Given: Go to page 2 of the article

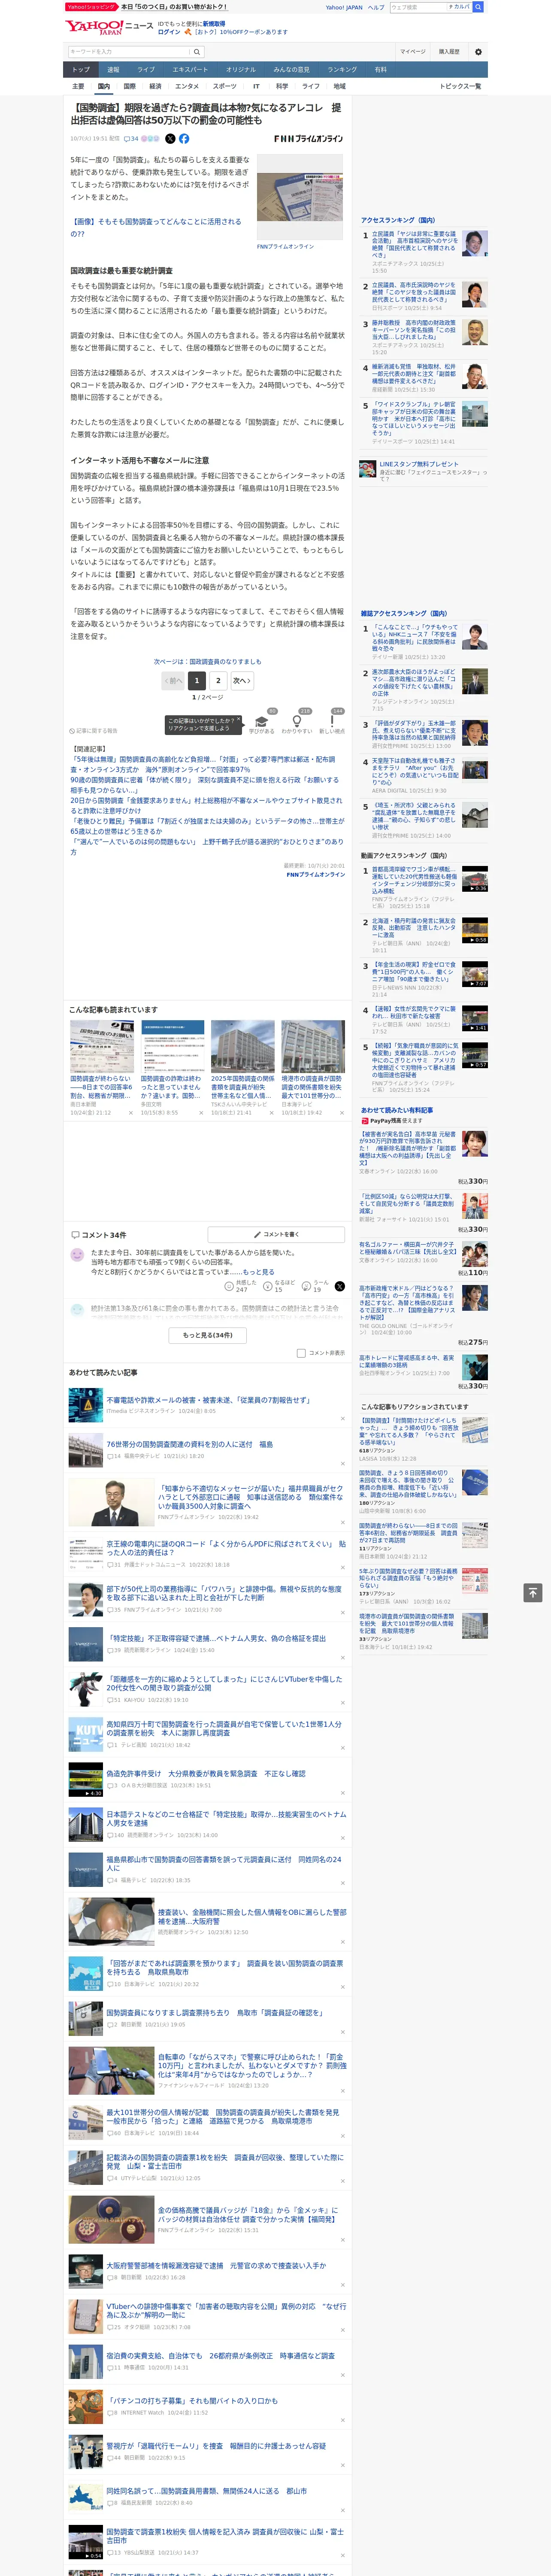Looking at the screenshot, I should 218,680.
